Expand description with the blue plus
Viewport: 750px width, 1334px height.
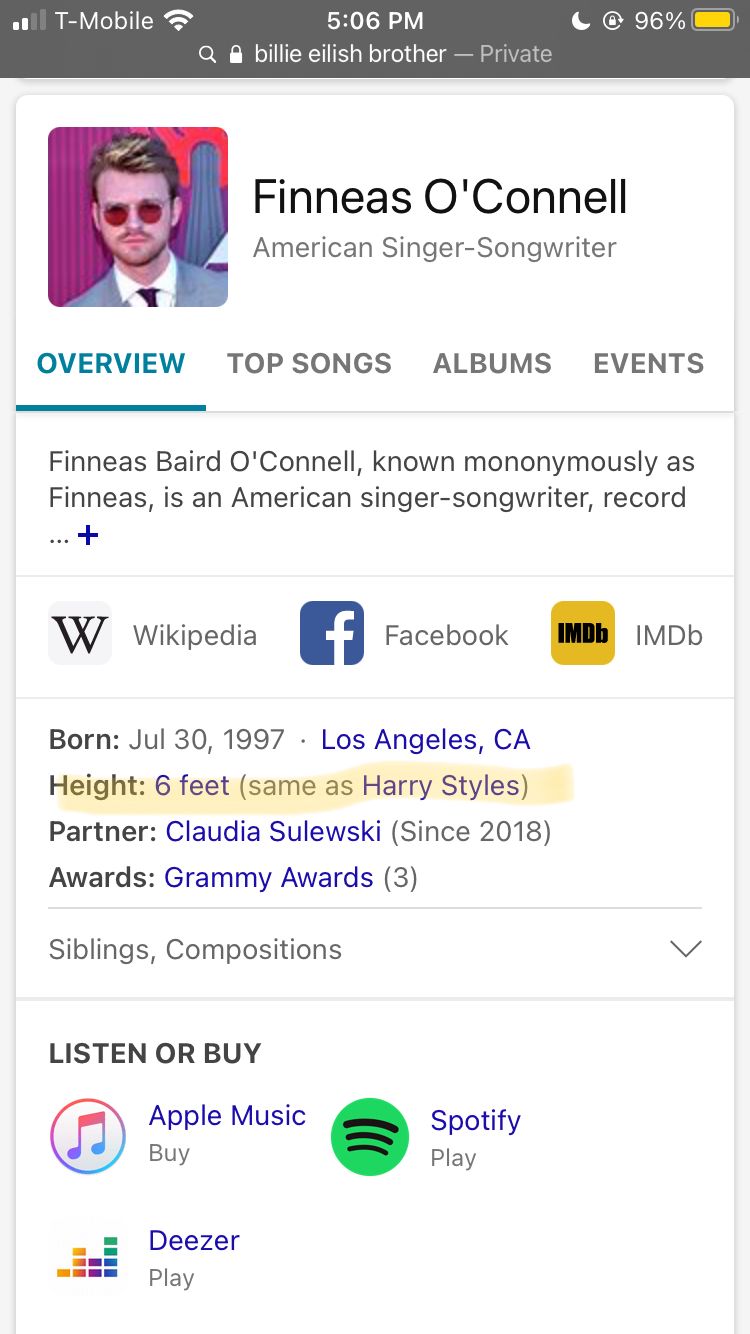(88, 536)
